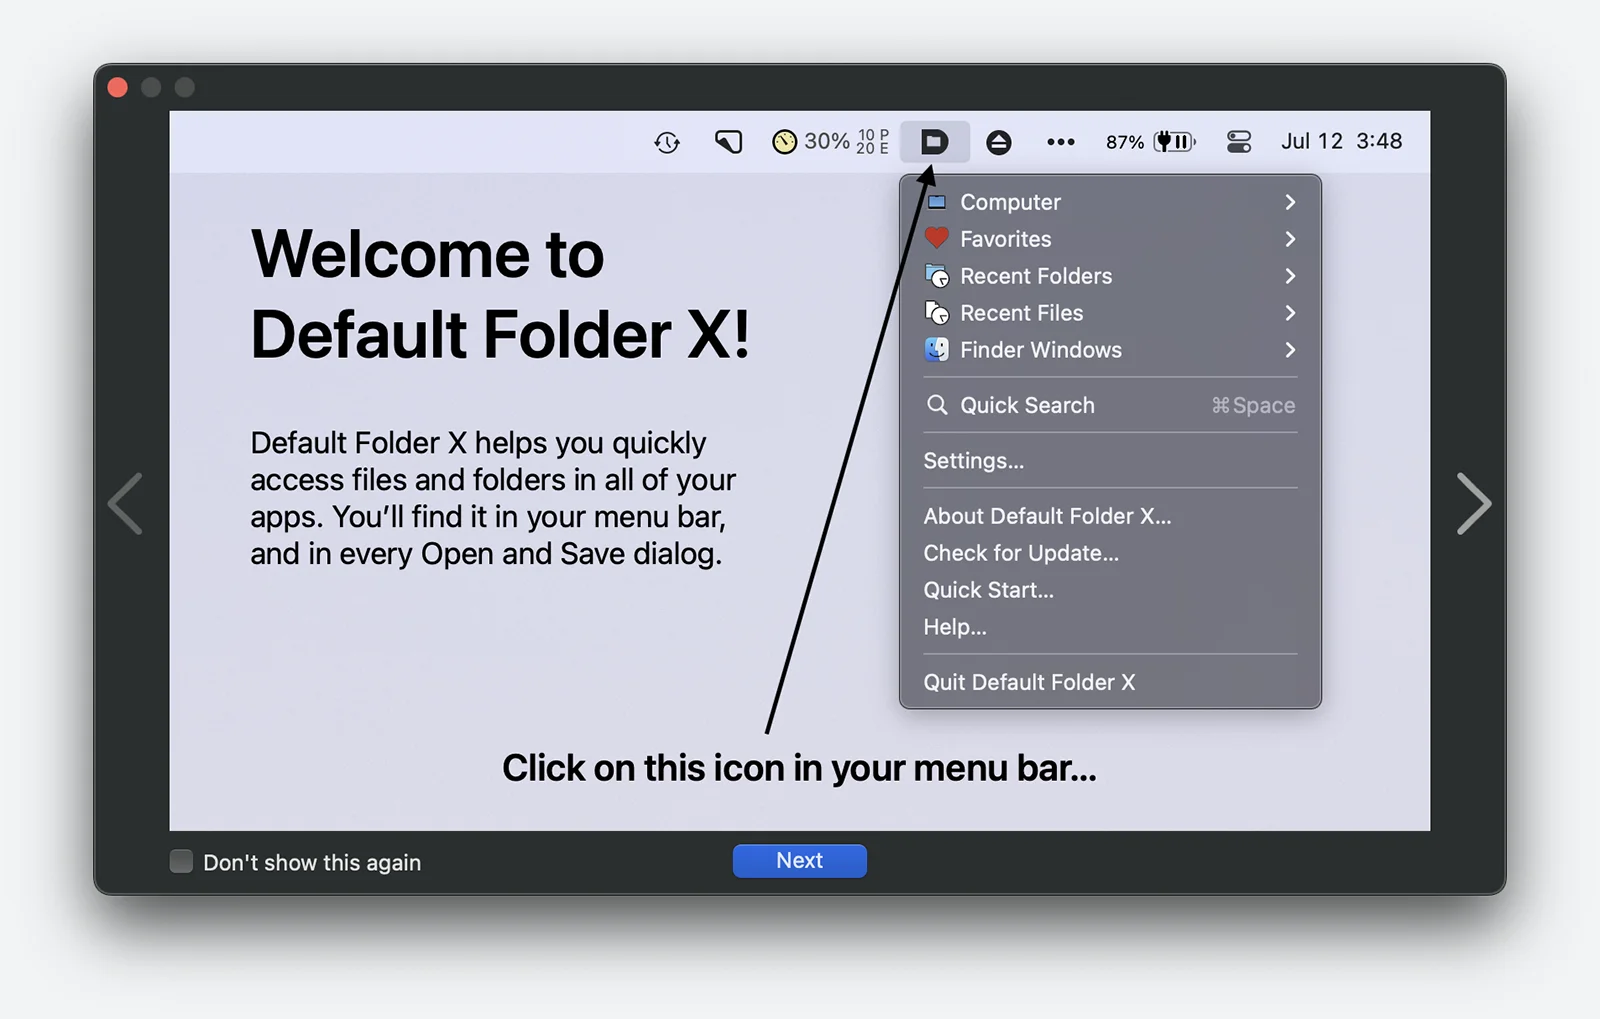Viewport: 1600px width, 1019px height.
Task: Click the Finder face icon
Action: (937, 350)
